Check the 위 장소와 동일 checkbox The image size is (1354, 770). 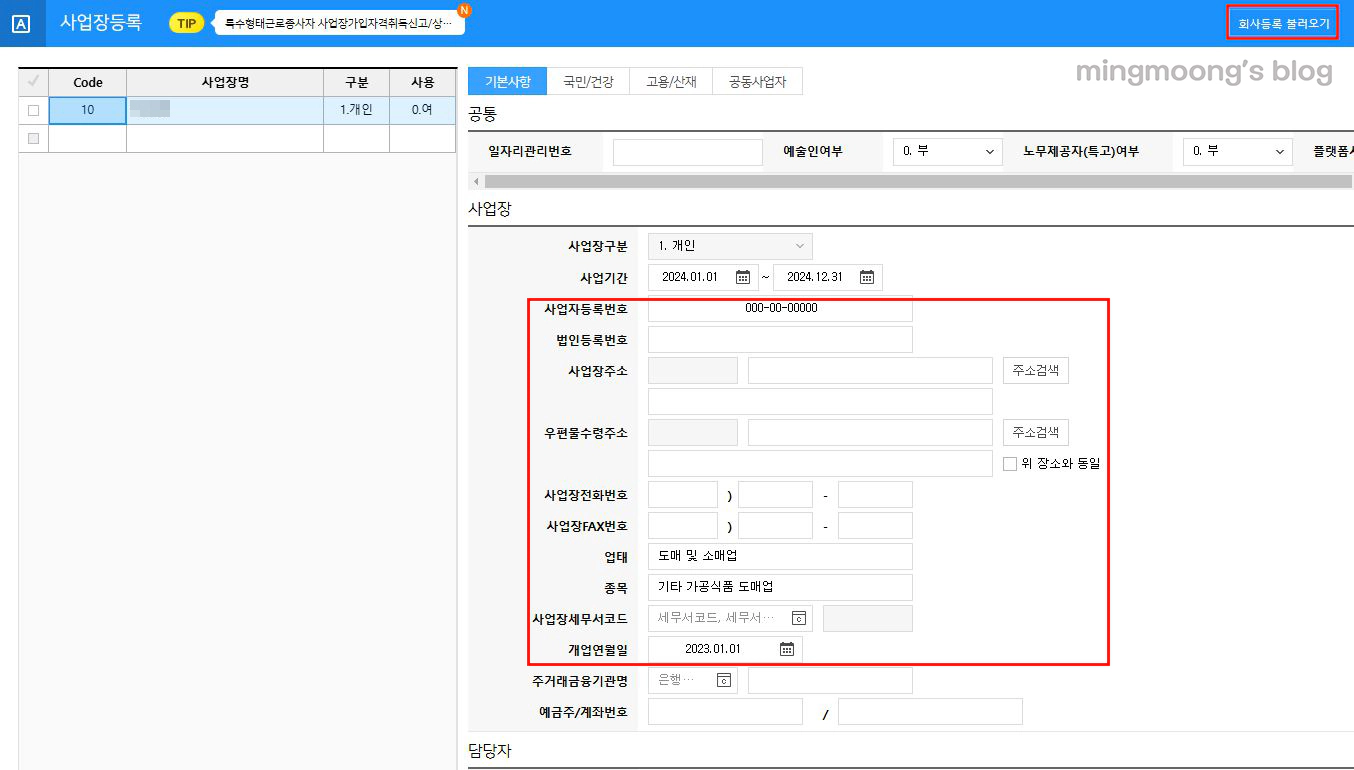pos(1010,462)
